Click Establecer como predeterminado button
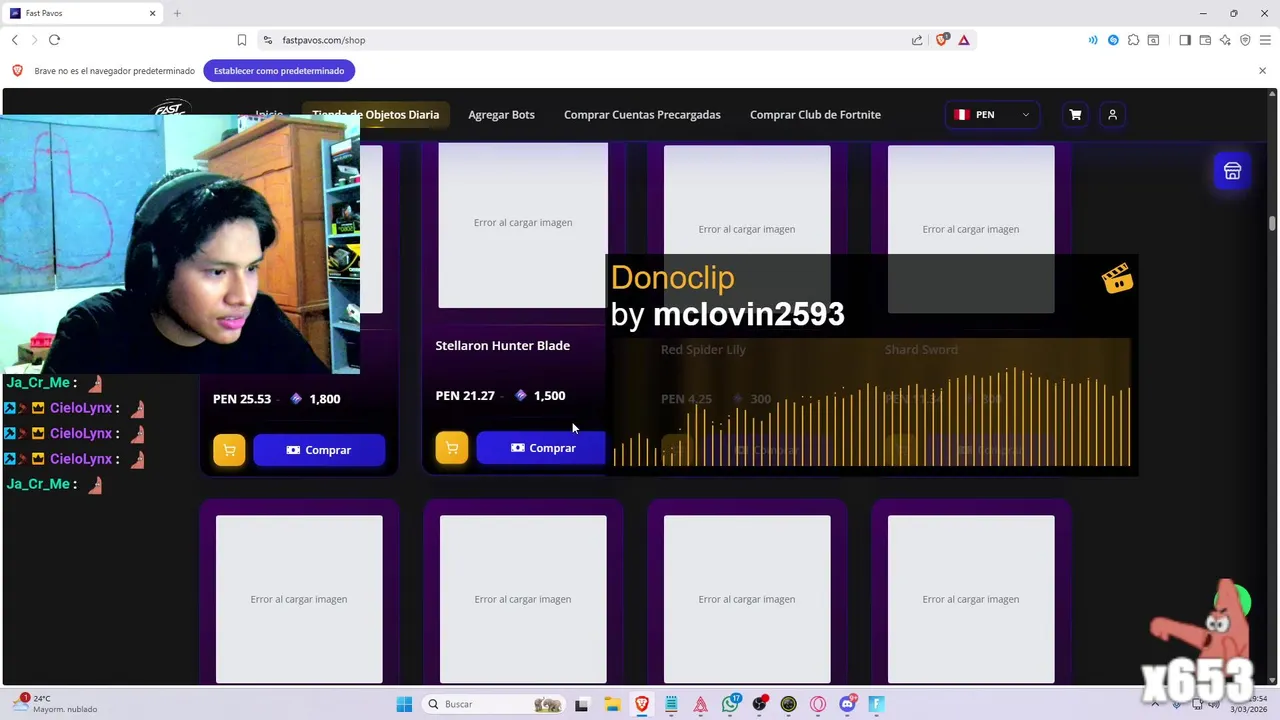 tap(279, 71)
